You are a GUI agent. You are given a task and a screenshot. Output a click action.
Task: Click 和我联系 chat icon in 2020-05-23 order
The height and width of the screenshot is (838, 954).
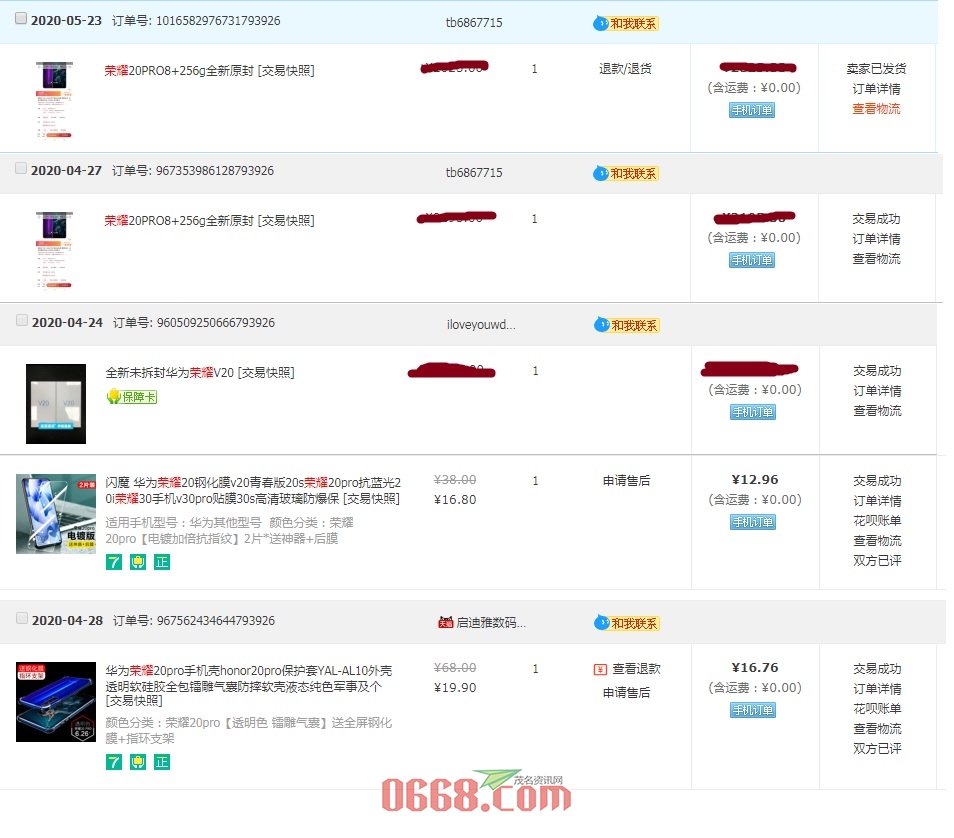click(x=625, y=23)
